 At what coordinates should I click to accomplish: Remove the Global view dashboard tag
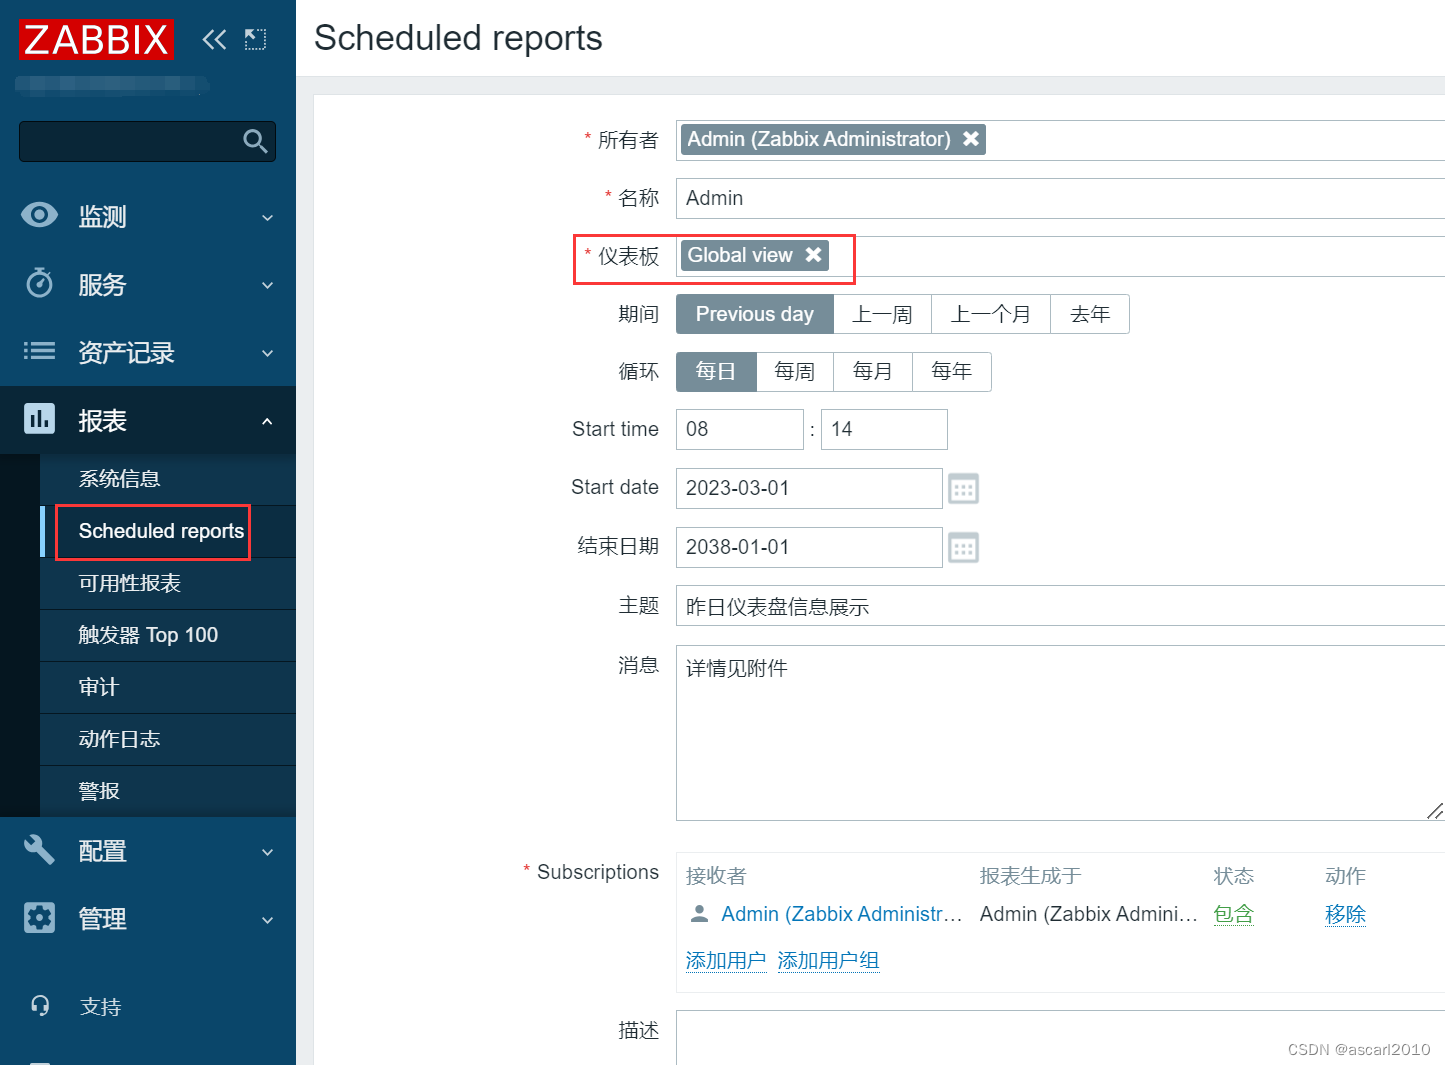813,255
